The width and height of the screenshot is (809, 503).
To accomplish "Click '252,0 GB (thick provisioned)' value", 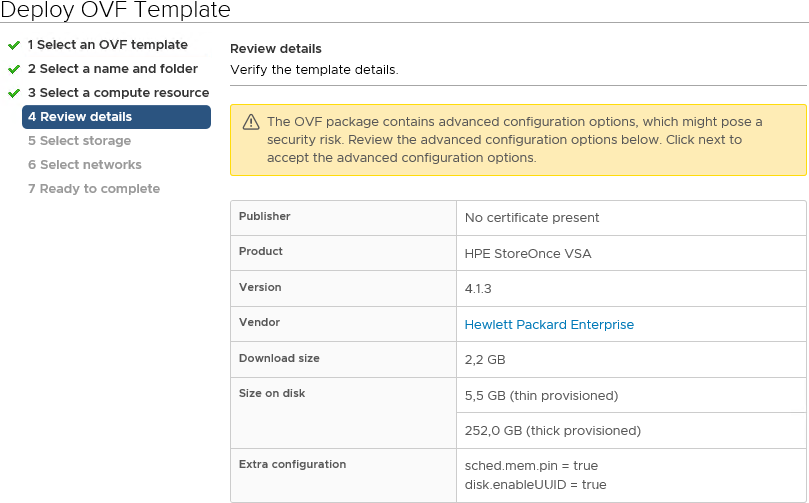I will [553, 431].
